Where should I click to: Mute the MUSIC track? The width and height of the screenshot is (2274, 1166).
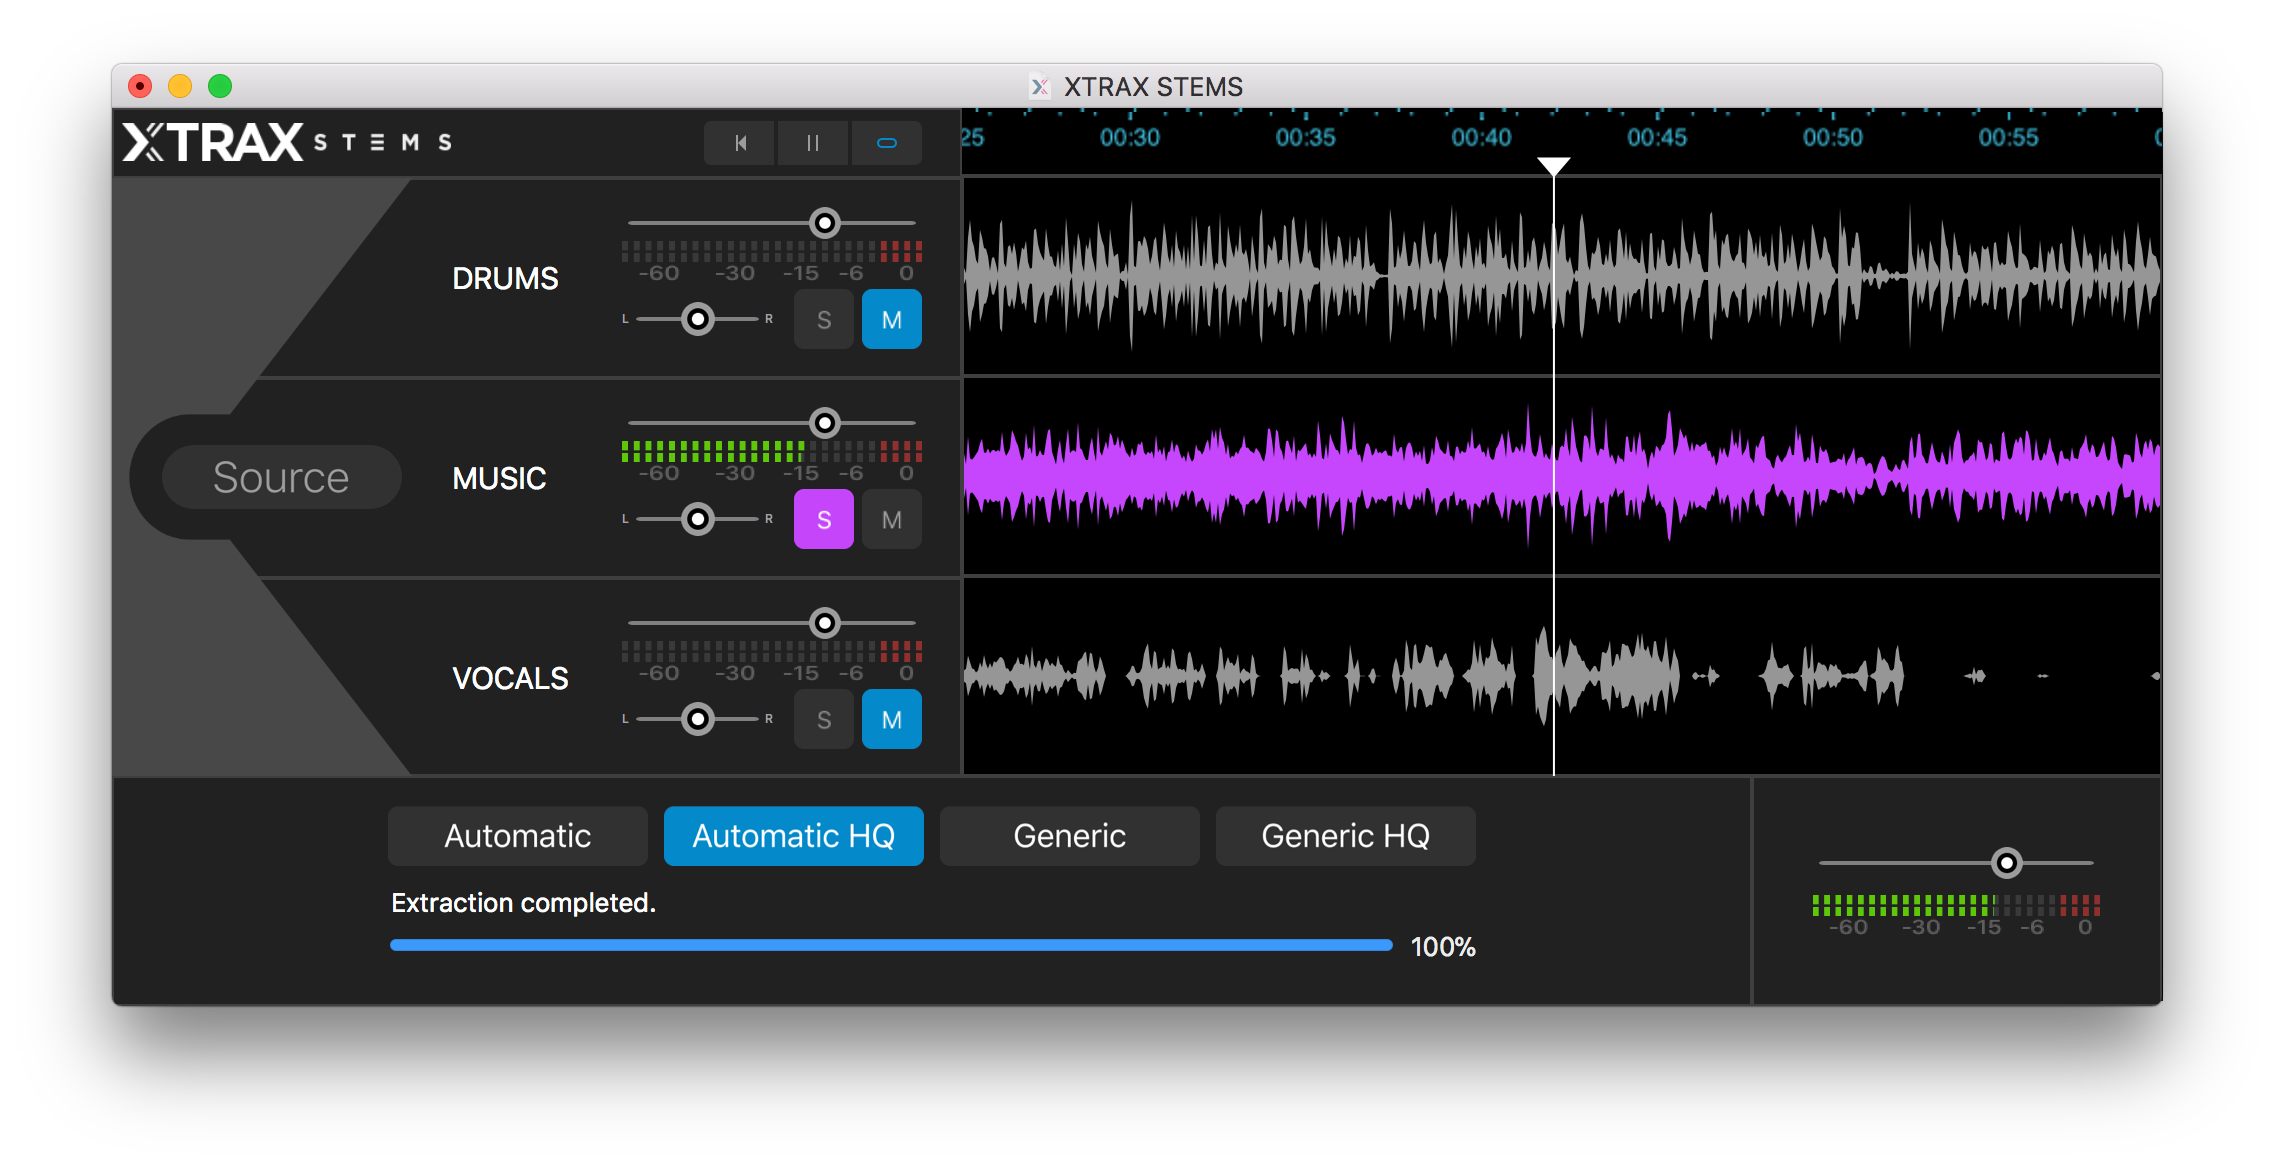tap(892, 520)
